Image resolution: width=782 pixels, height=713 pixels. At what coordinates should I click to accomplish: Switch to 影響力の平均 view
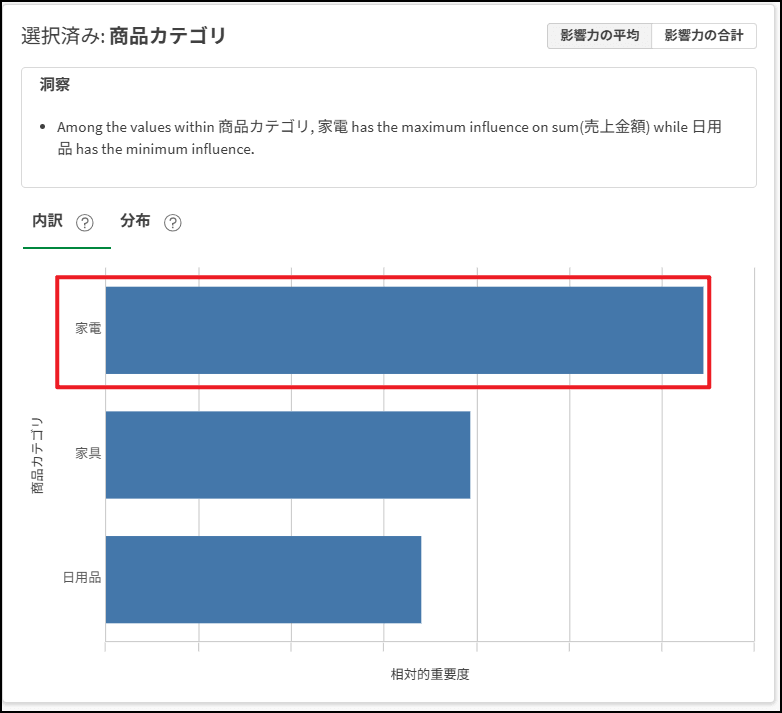pos(599,36)
